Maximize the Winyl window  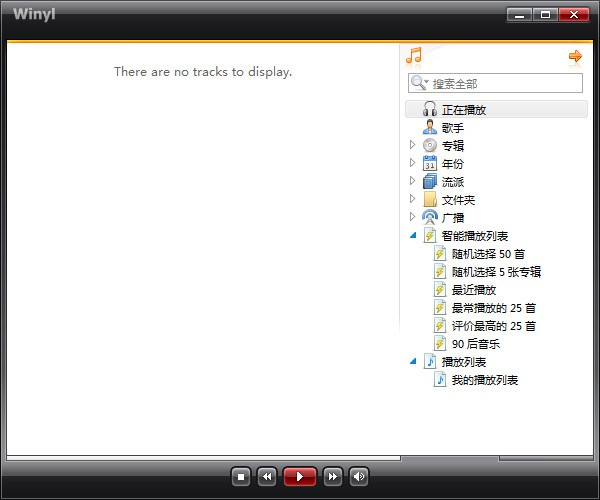pos(545,15)
